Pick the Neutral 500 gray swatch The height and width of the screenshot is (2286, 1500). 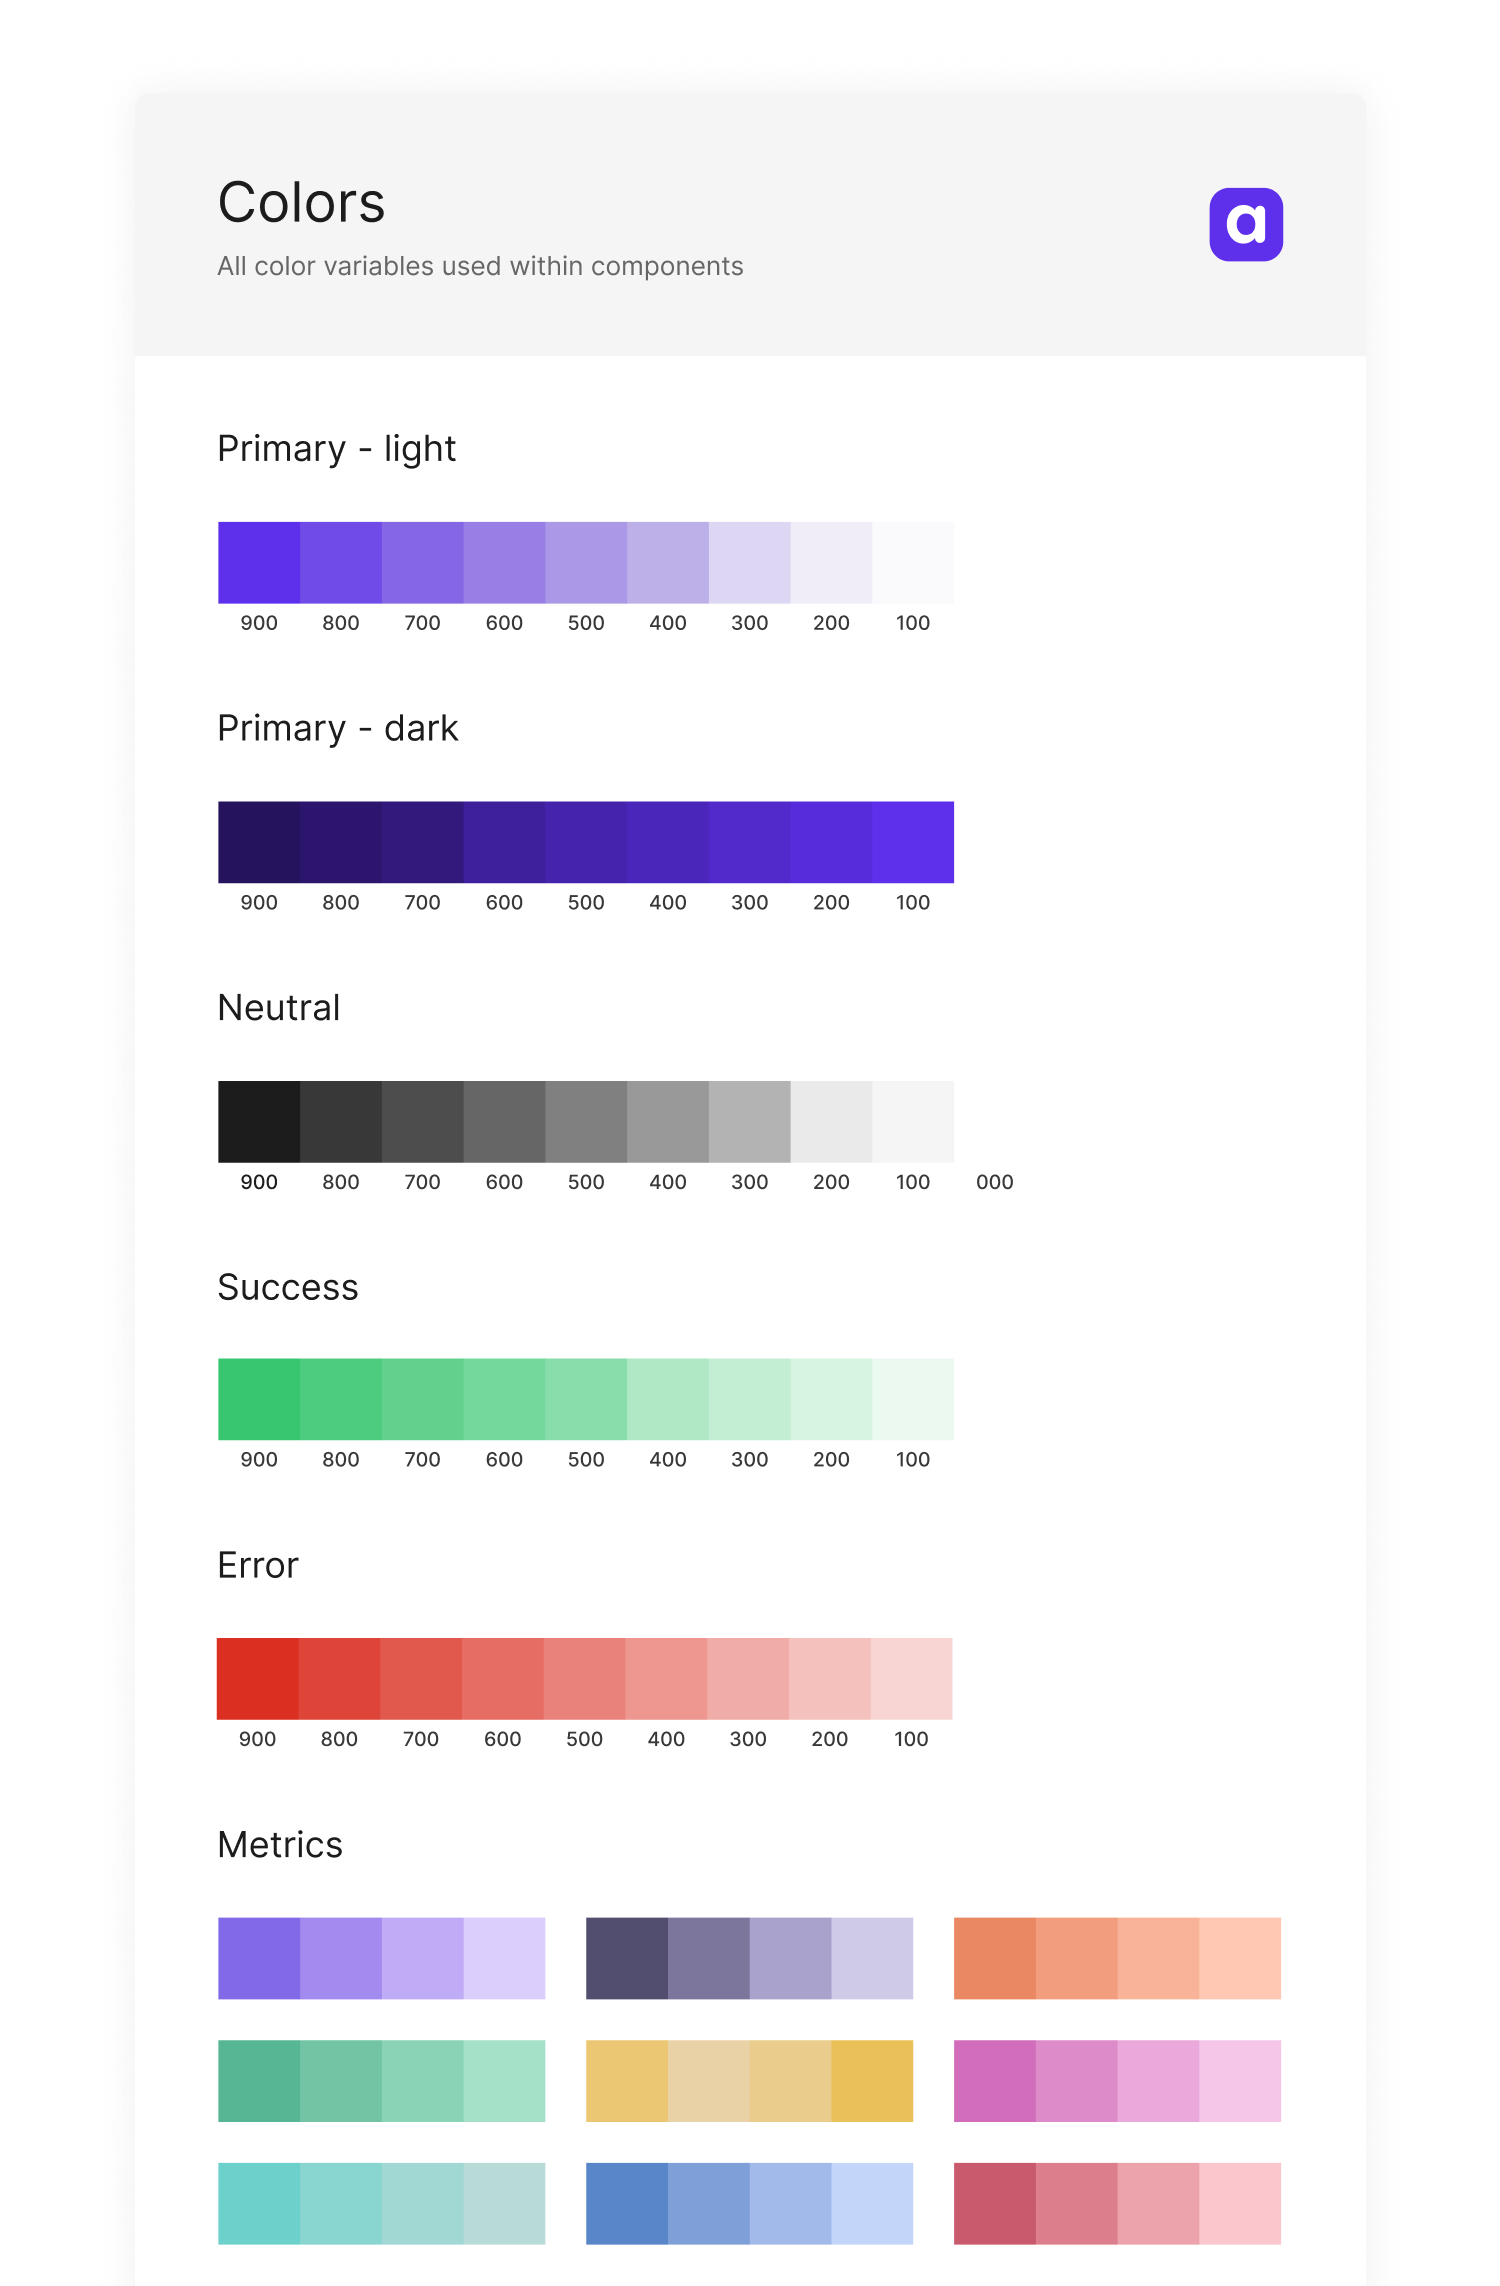click(x=586, y=1121)
